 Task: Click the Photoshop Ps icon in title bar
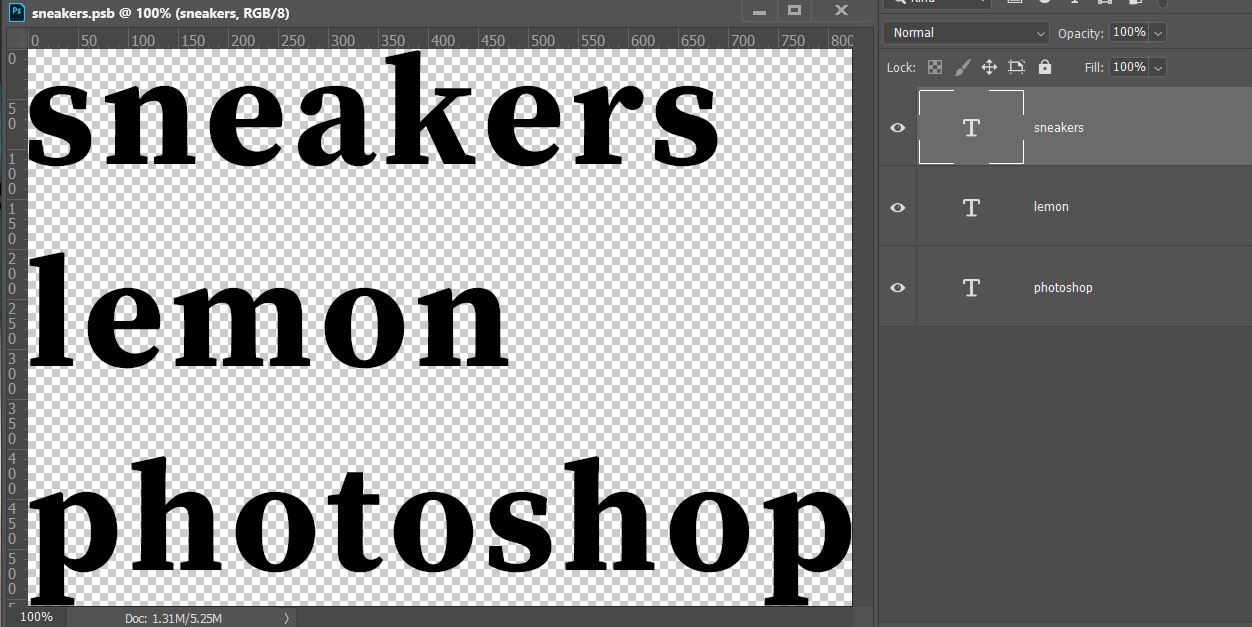pyautogui.click(x=16, y=12)
